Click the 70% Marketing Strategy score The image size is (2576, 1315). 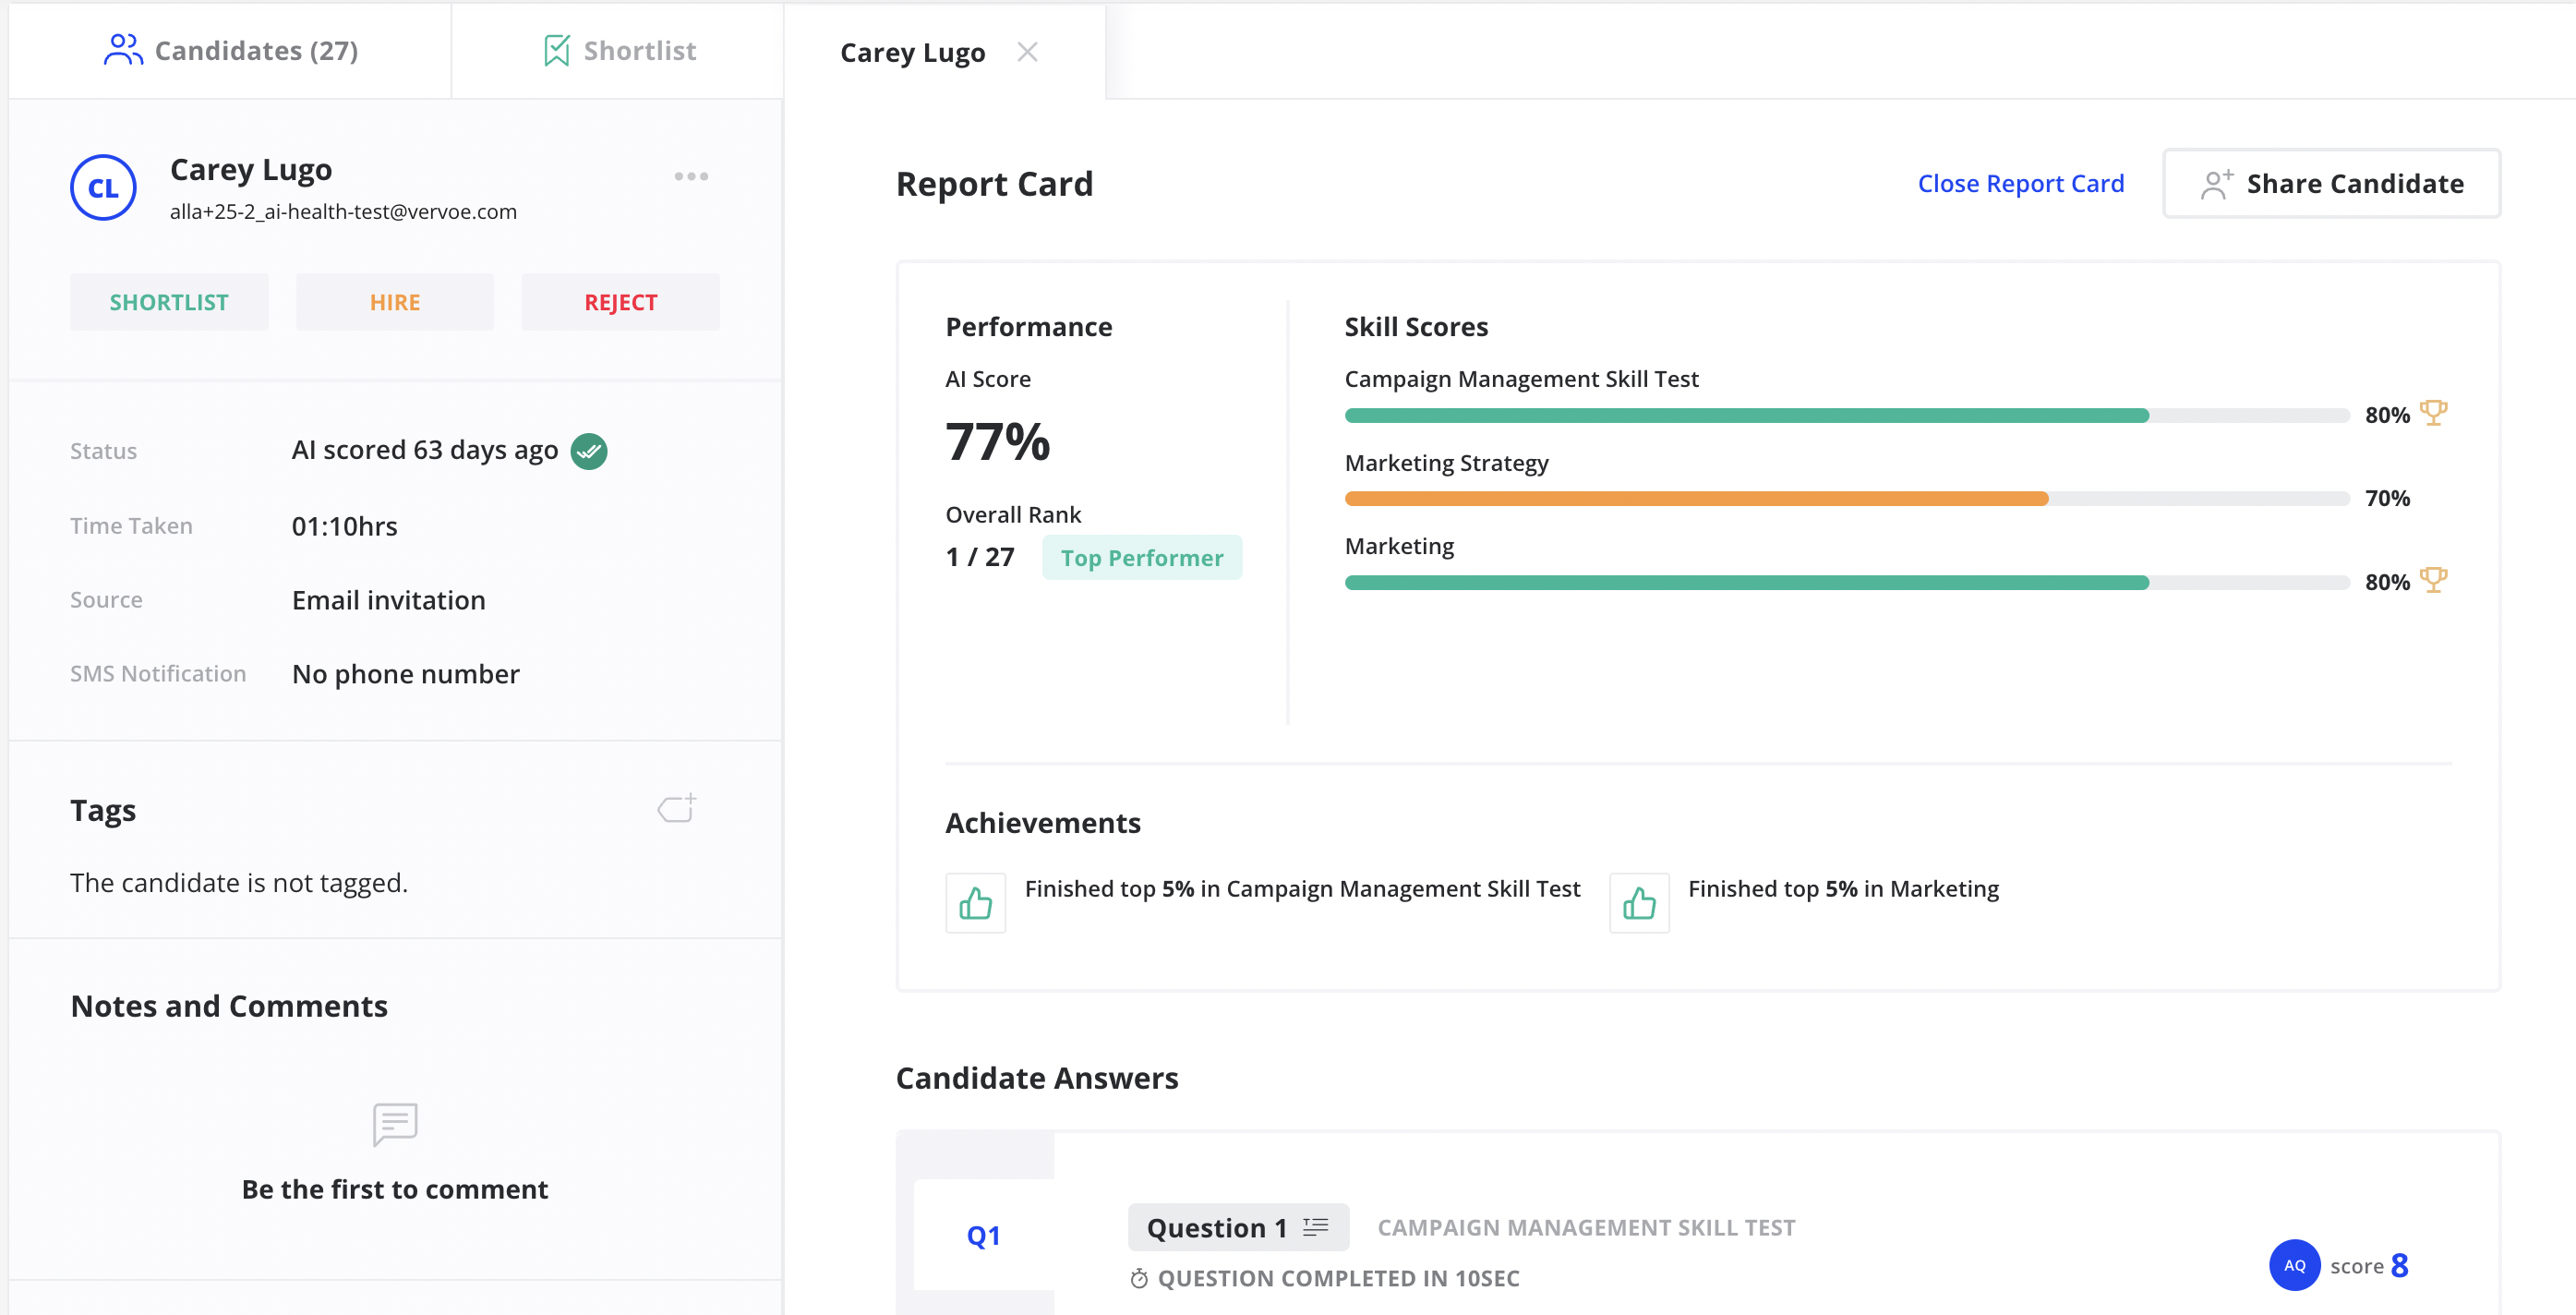(2387, 498)
